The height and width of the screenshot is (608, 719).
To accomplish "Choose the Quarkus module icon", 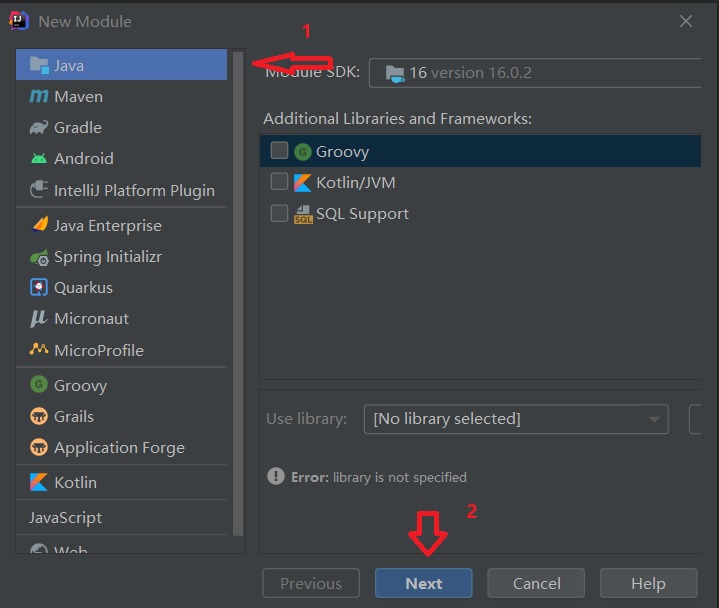I will click(x=39, y=288).
